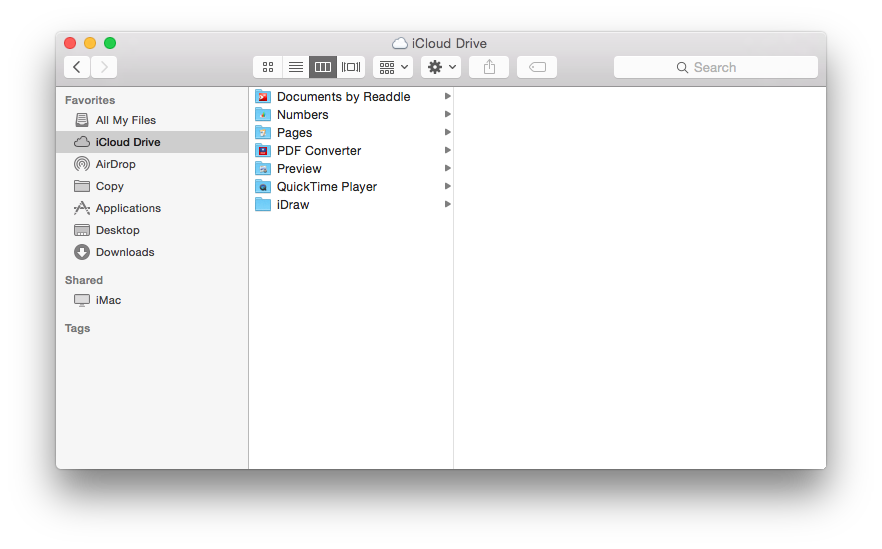Click the iDraw folder icon
Viewport: 882px width, 549px height.
coord(263,204)
